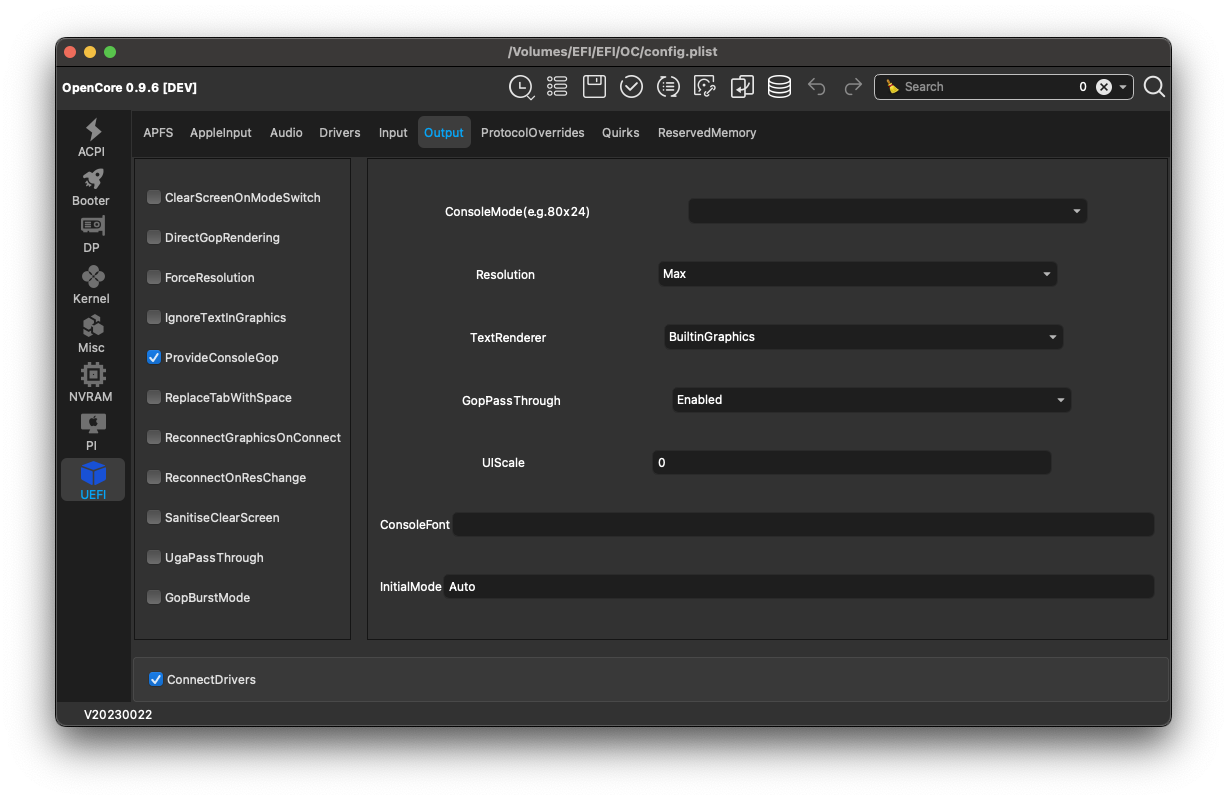The image size is (1227, 800).
Task: Switch to the AppleInput tab
Action: [221, 132]
